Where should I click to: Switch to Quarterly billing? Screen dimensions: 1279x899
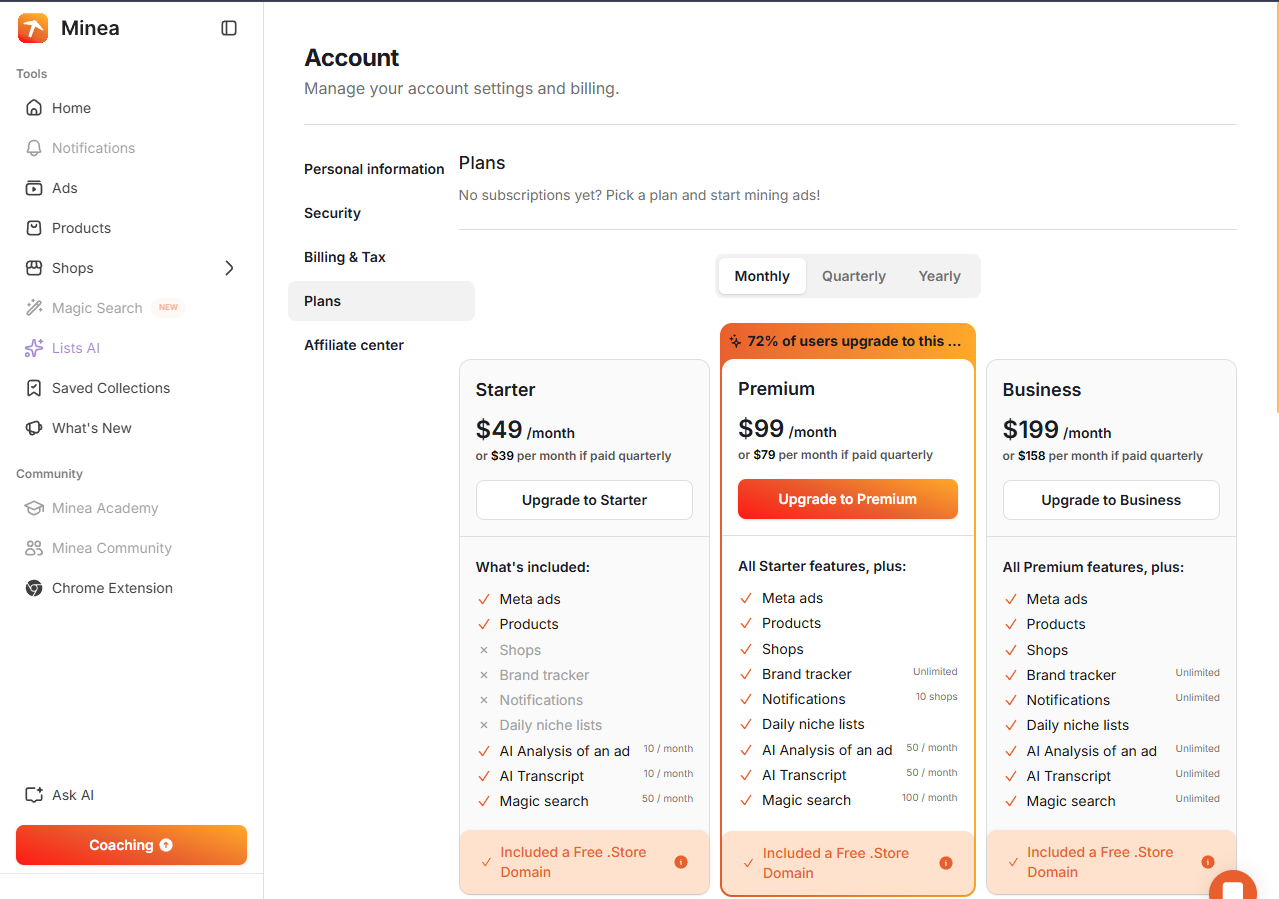tap(854, 276)
